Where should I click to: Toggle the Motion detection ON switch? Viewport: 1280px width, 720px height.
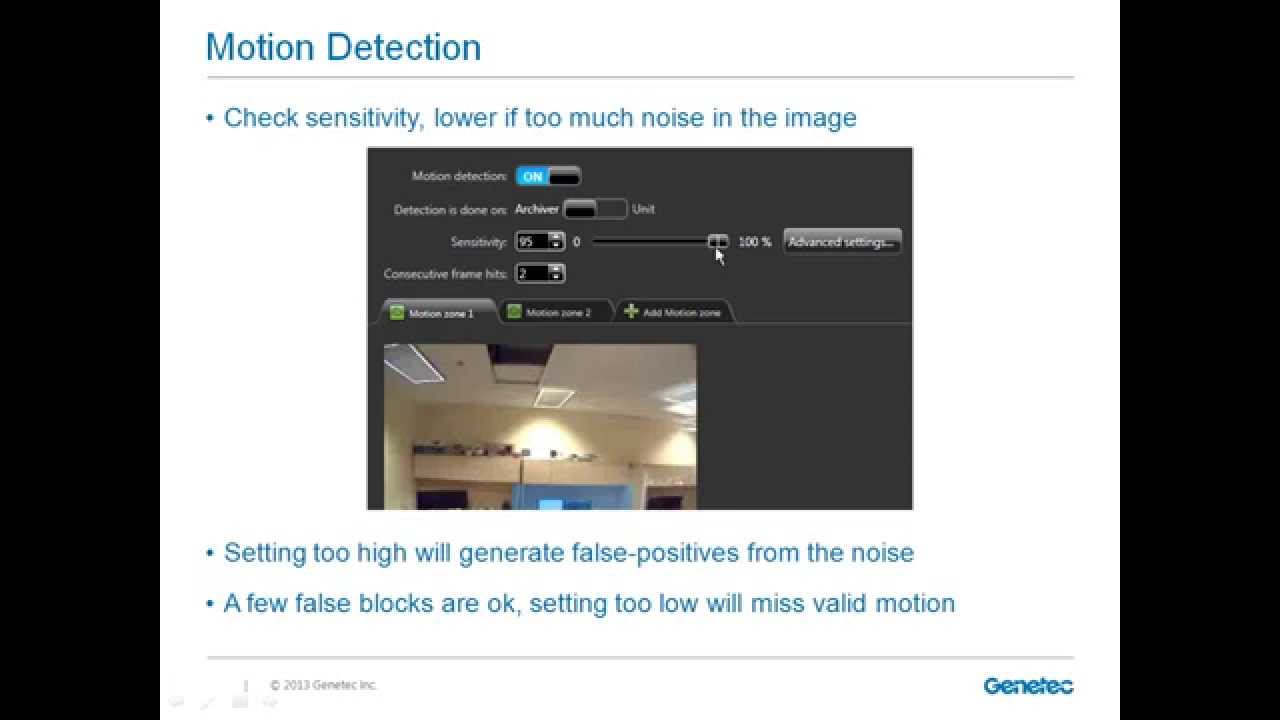[x=548, y=176]
